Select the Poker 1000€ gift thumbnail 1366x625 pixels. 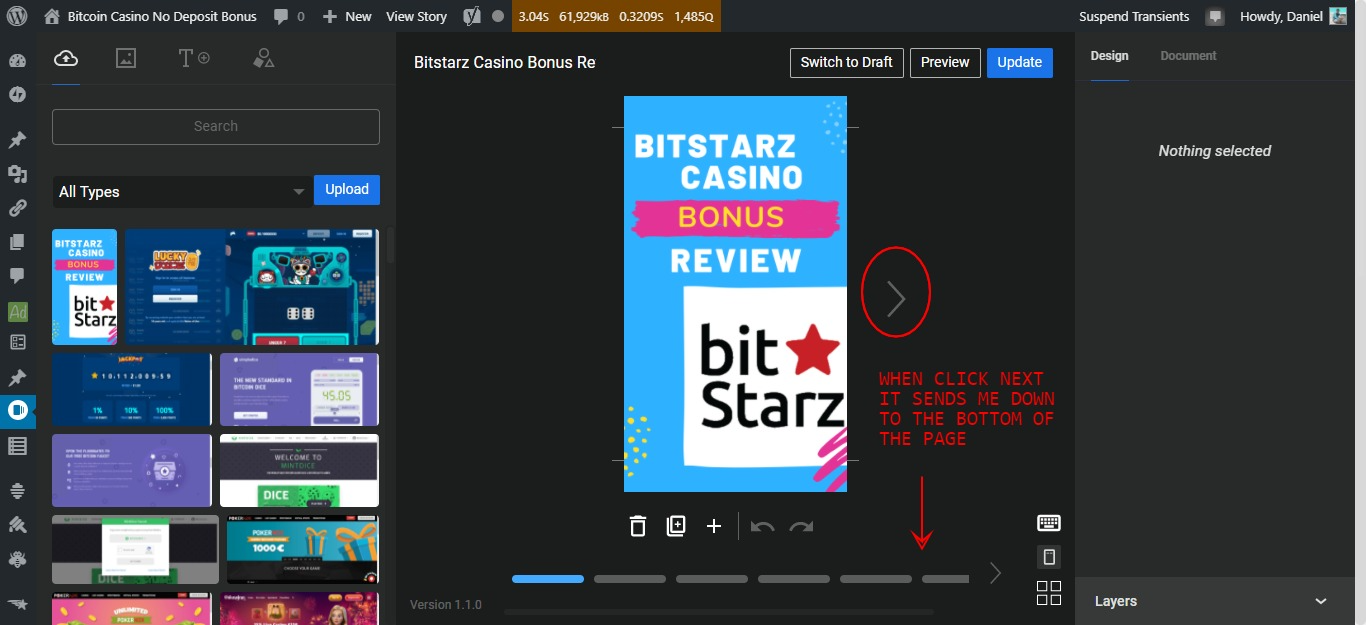[303, 549]
